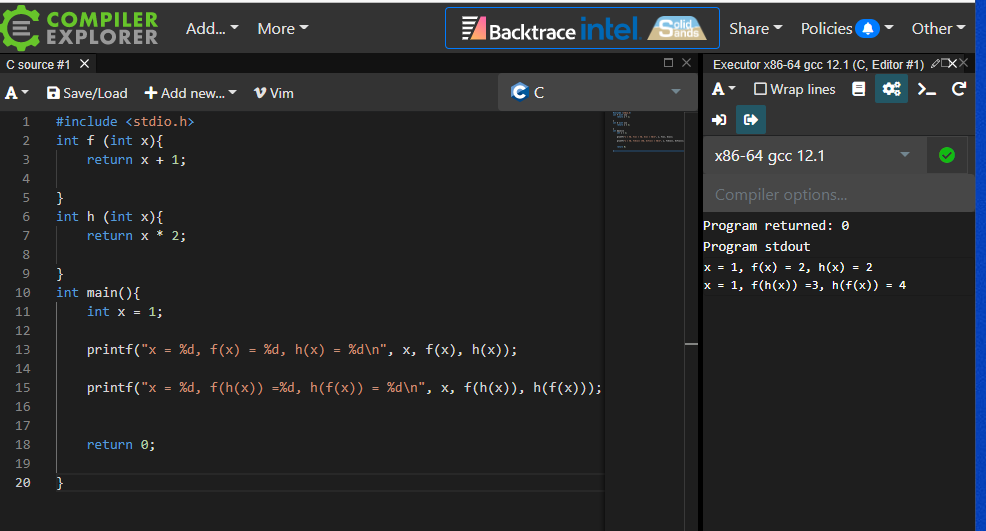Open the Other menu
Viewport: 986px width, 531px height.
point(938,28)
